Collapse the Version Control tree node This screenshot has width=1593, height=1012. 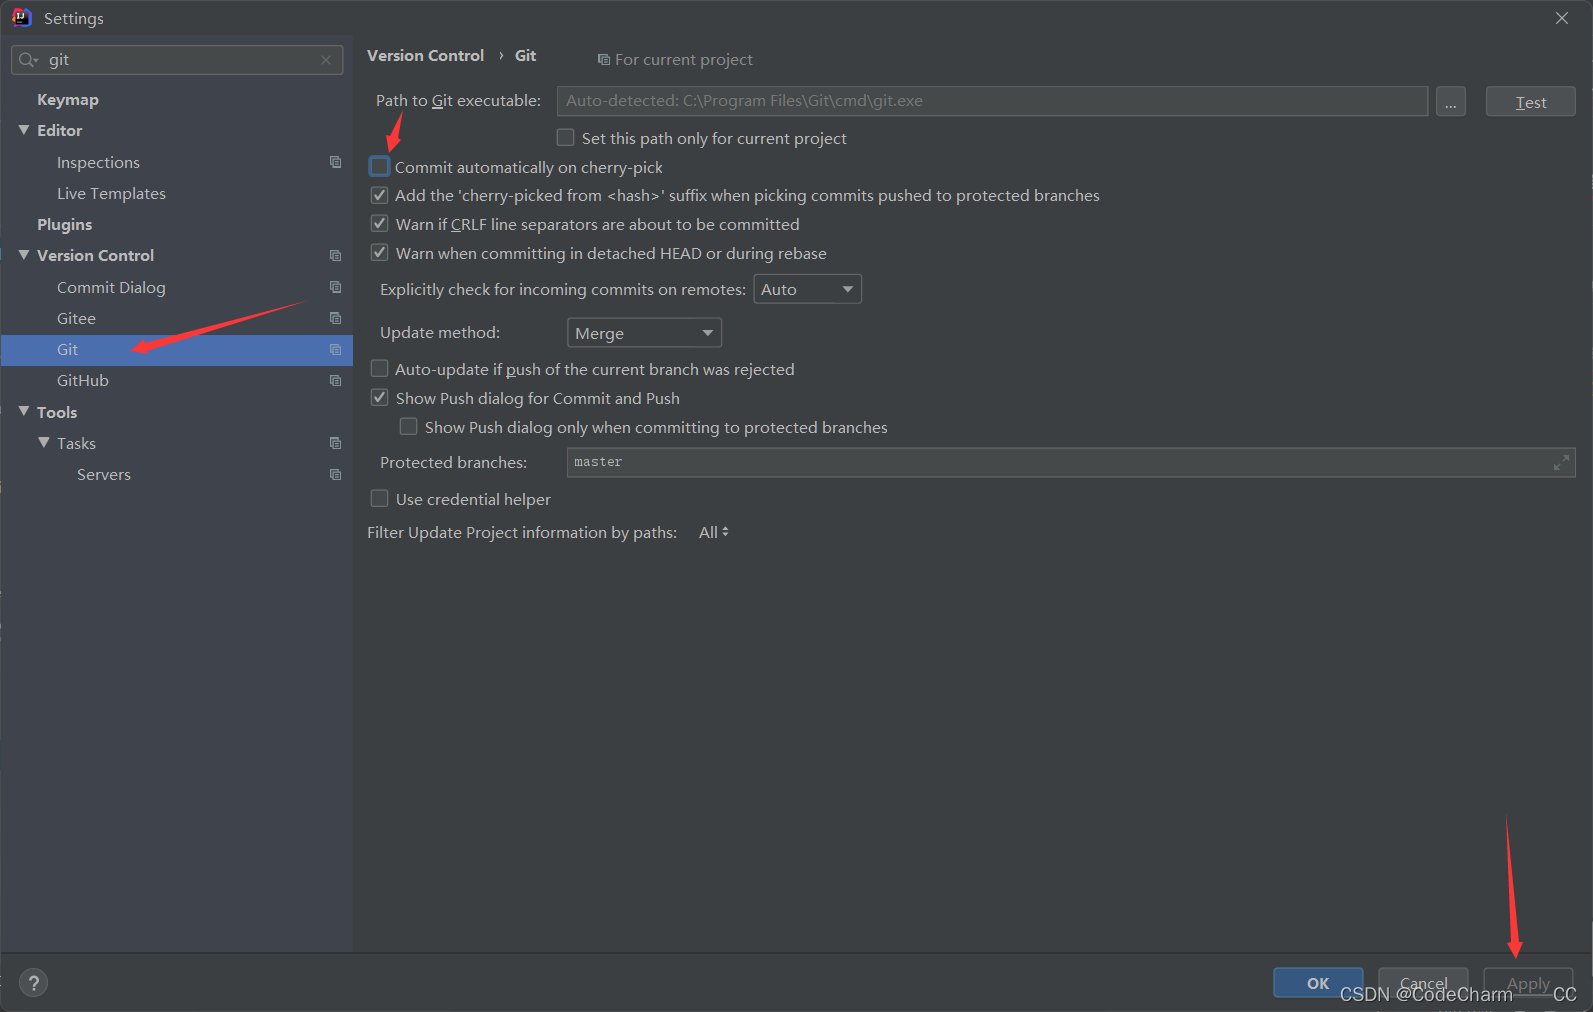24,255
